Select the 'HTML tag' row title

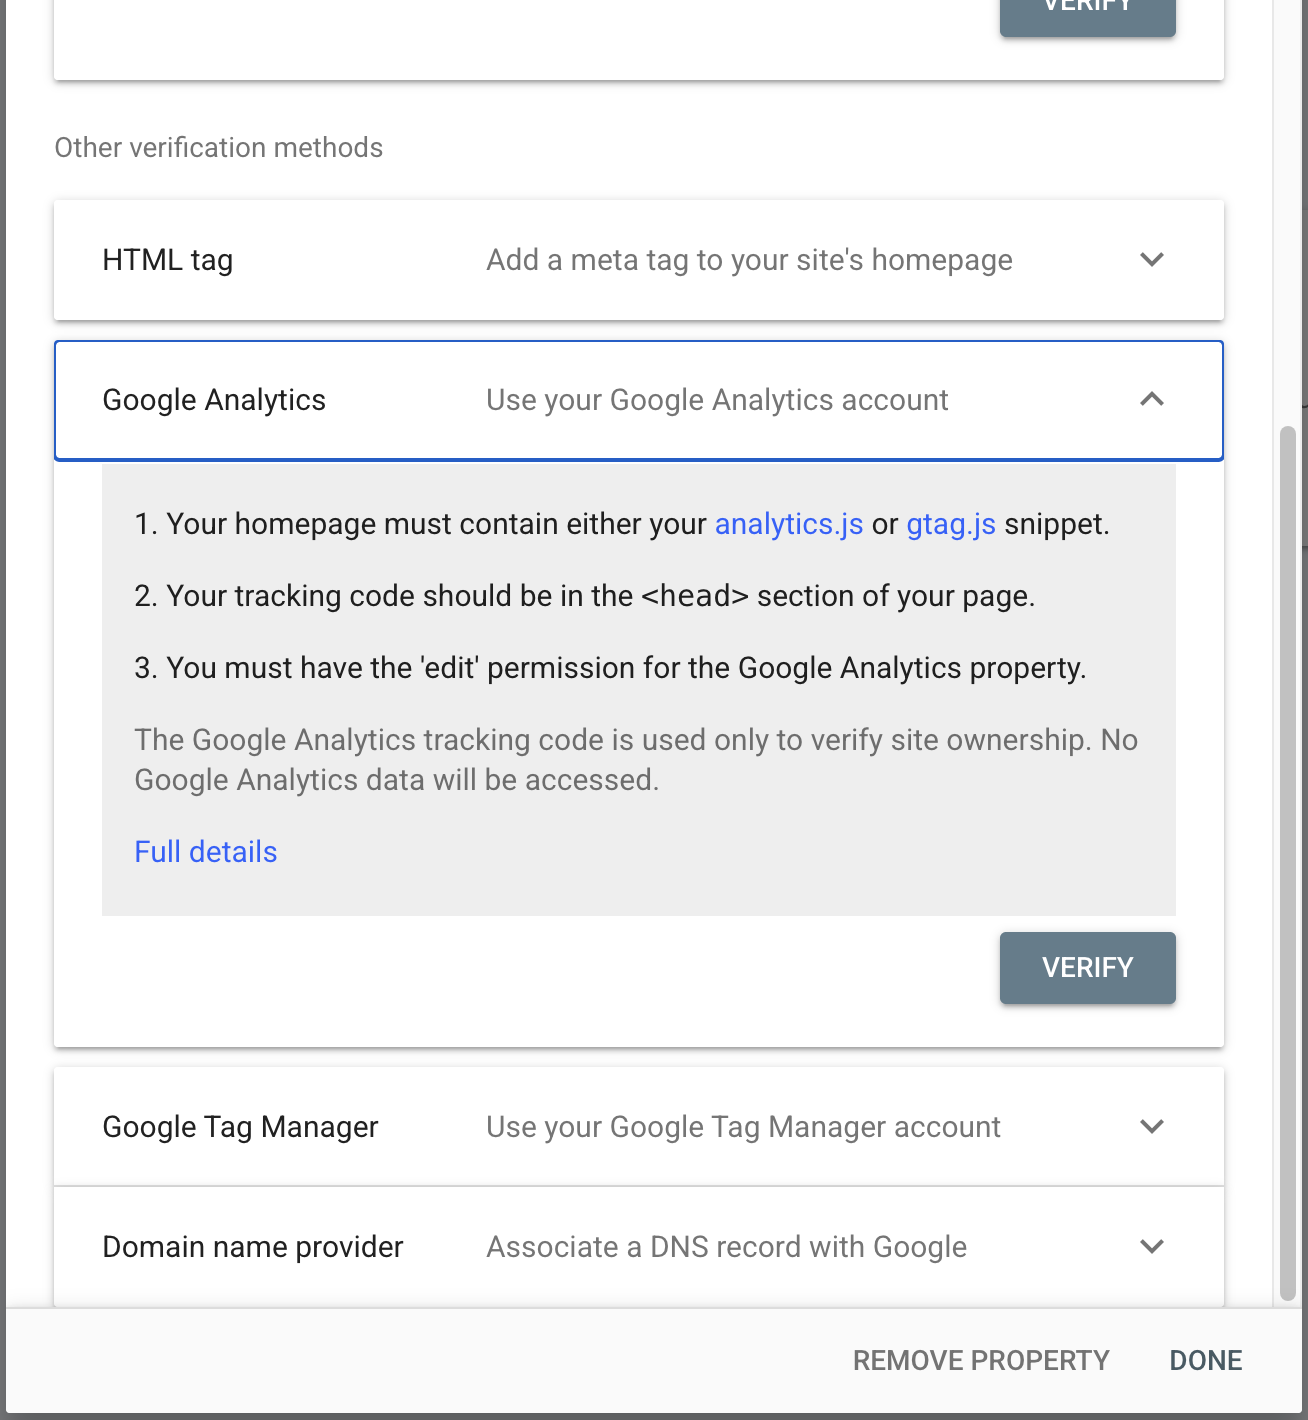(168, 260)
